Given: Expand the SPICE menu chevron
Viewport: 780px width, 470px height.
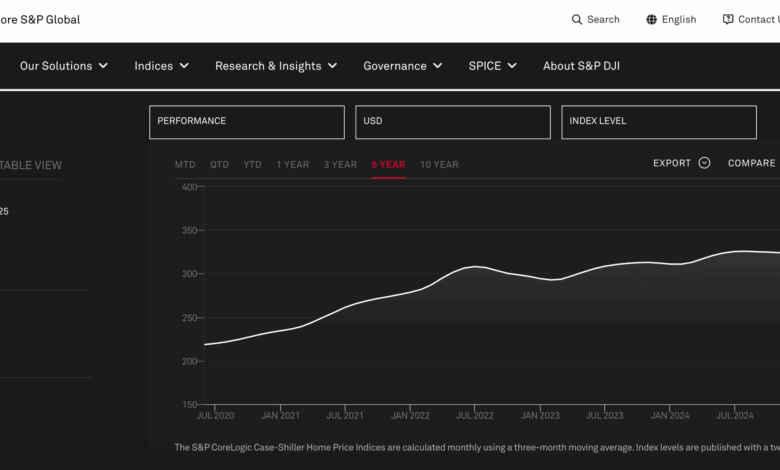Looking at the screenshot, I should [512, 66].
